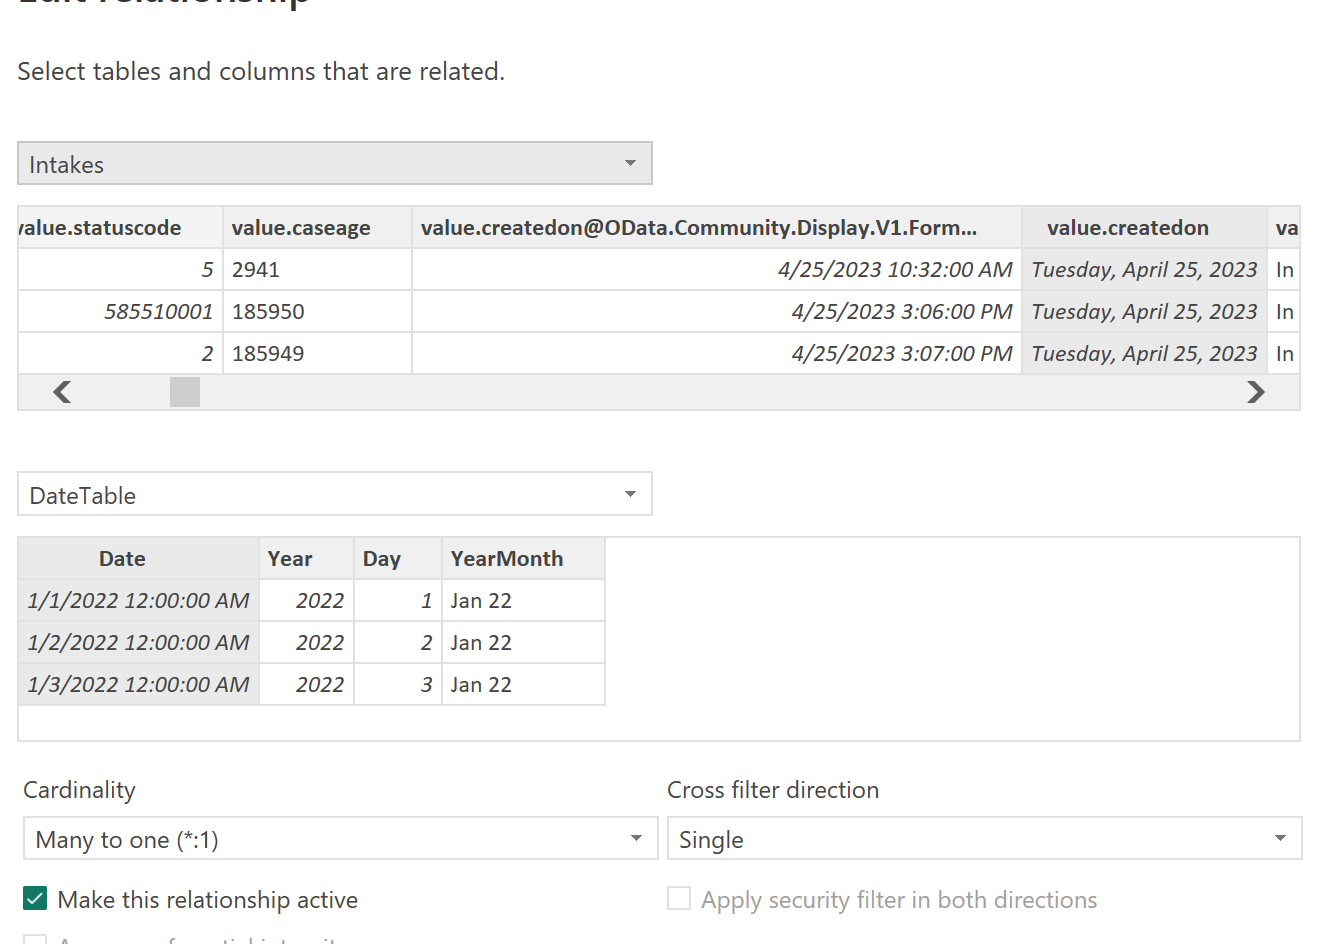Uncheck Make this relationship active
This screenshot has height=944, width=1322.
(x=35, y=898)
